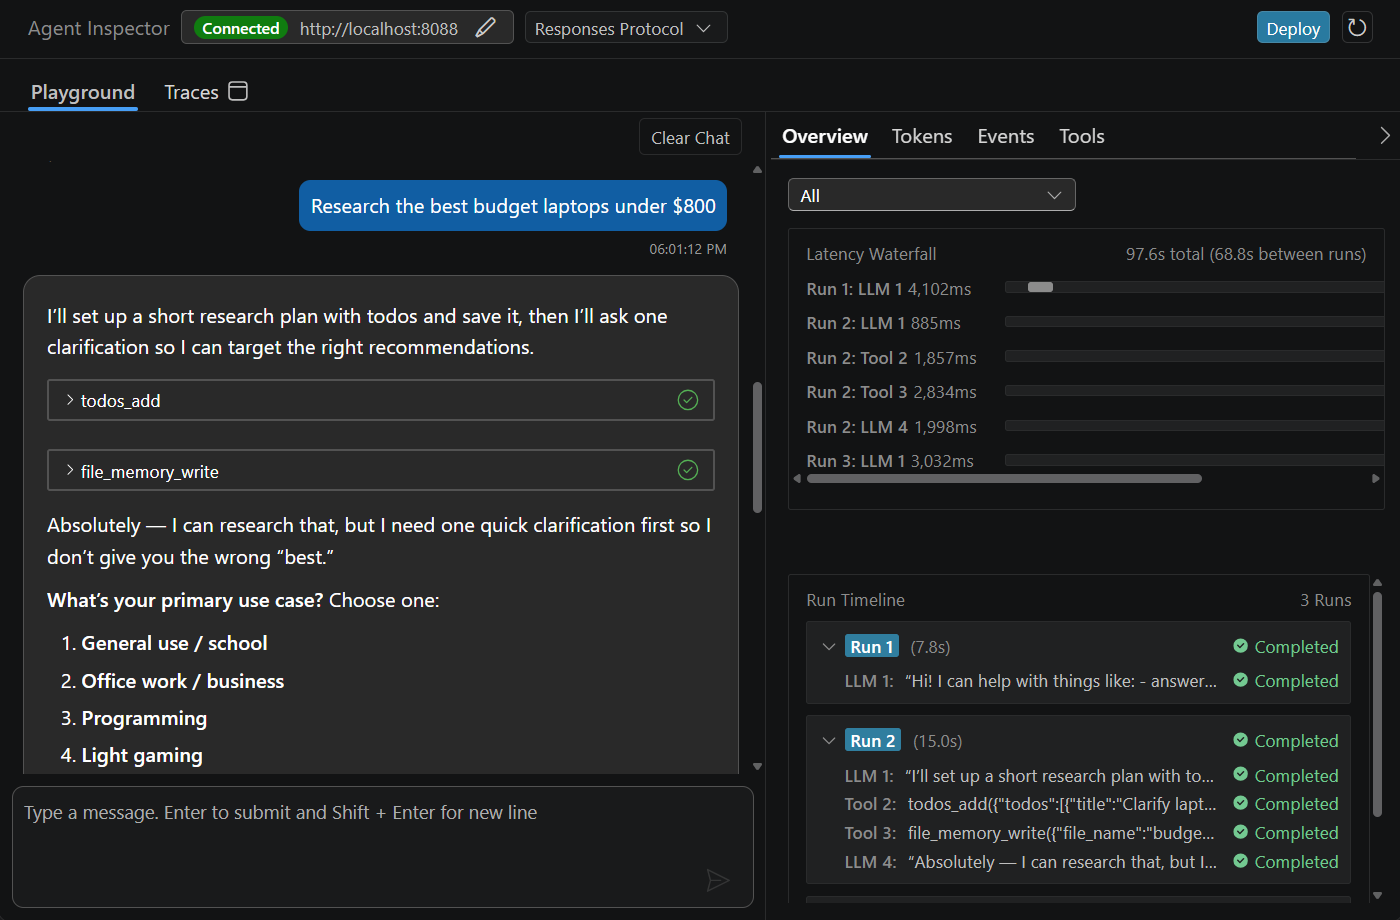
Task: Click the Run 2: LLM 1 885ms row
Action: [x=1094, y=323]
